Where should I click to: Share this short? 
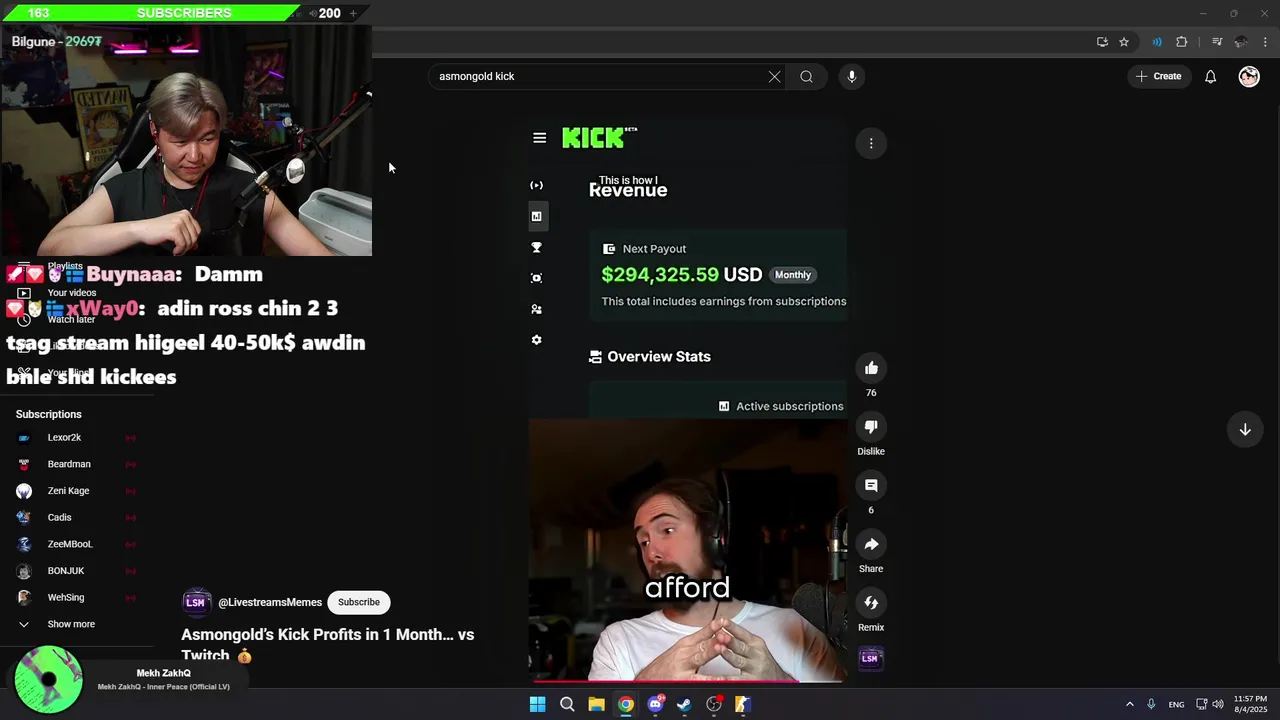pos(871,544)
